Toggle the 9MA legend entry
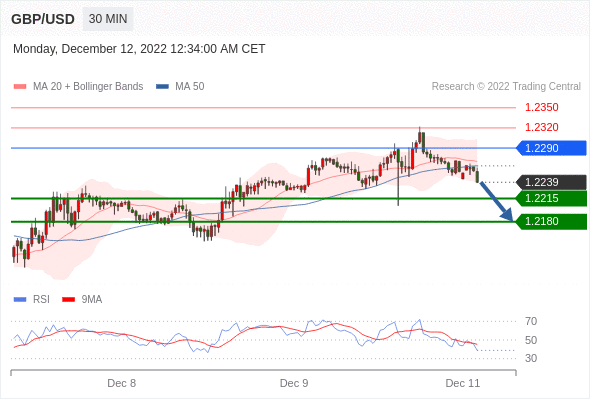Screen dimensions: 590x400 pos(82,300)
